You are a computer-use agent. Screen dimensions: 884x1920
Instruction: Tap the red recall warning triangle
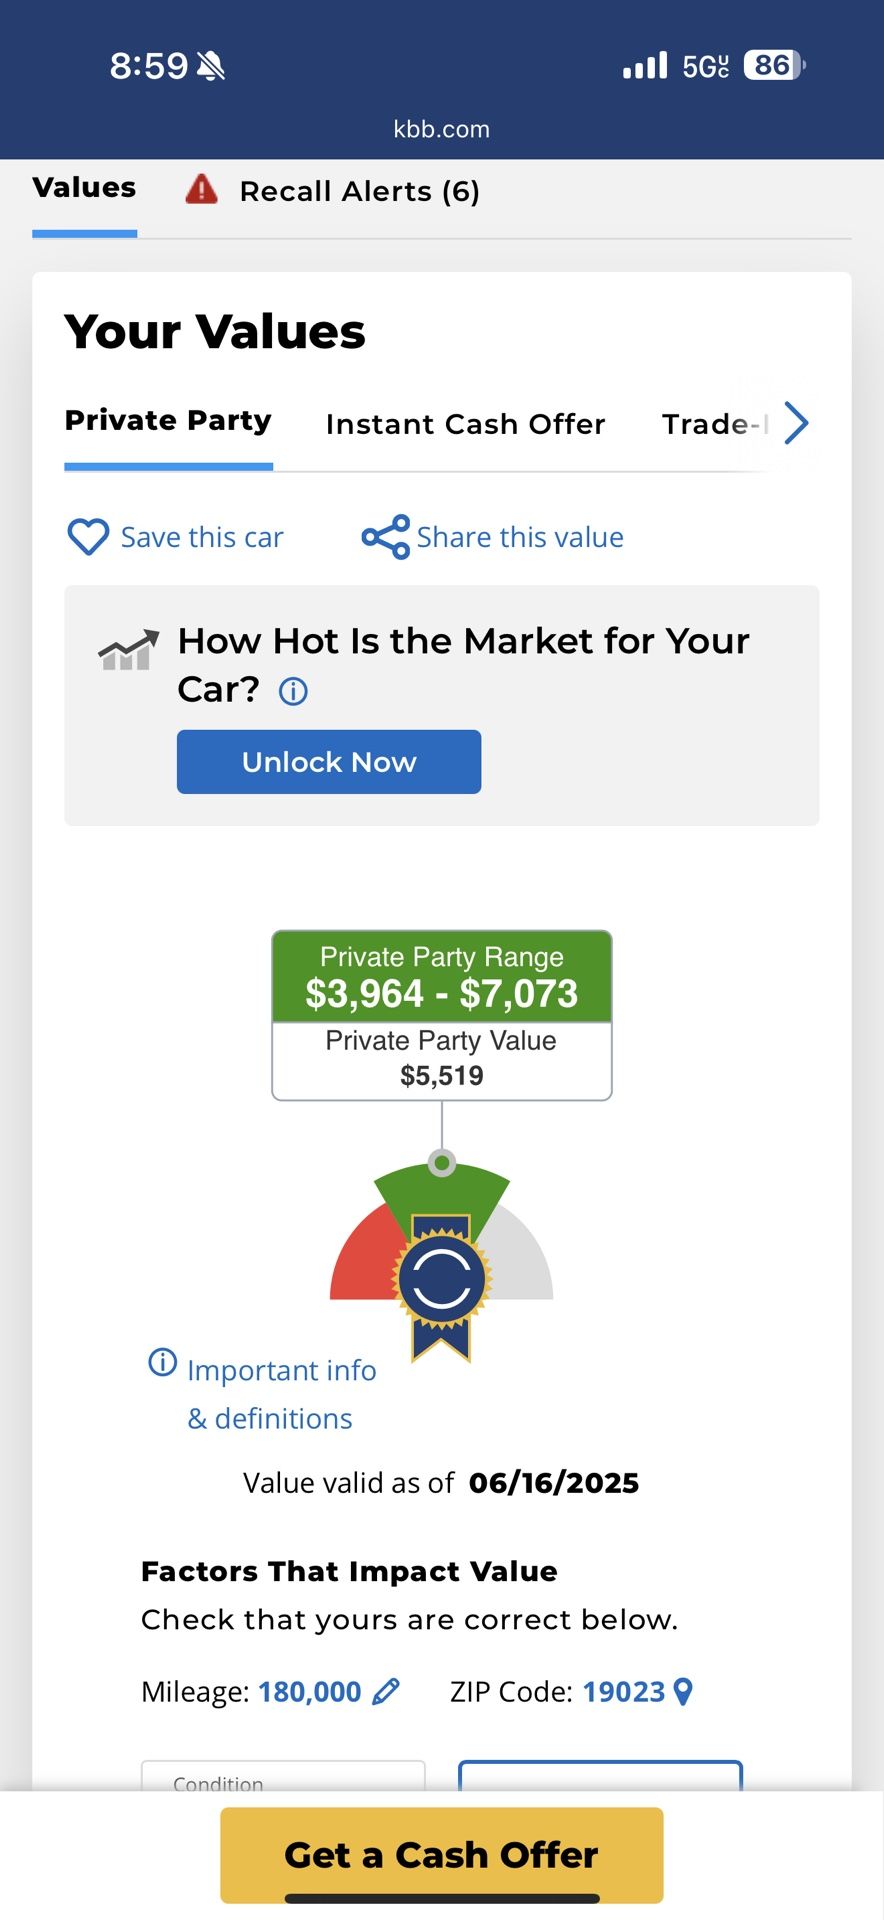coord(201,189)
